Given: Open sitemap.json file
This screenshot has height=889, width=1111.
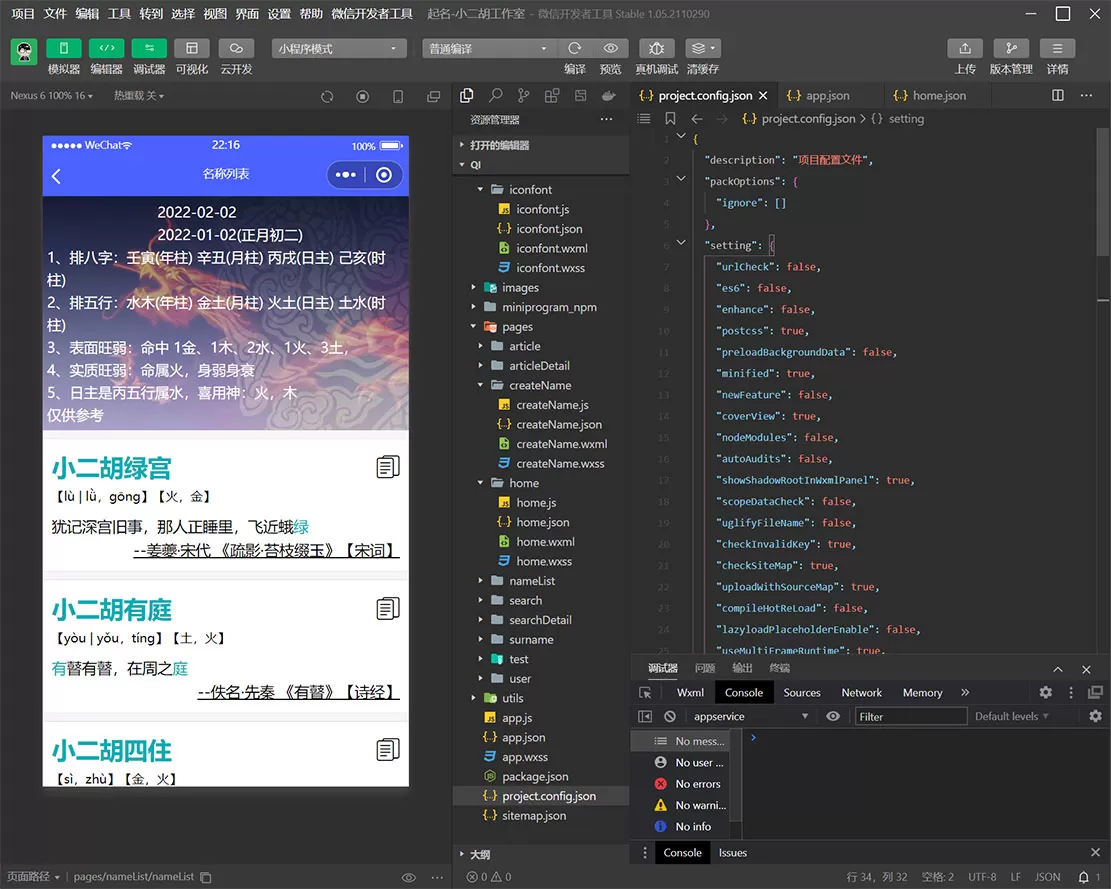Looking at the screenshot, I should [534, 816].
